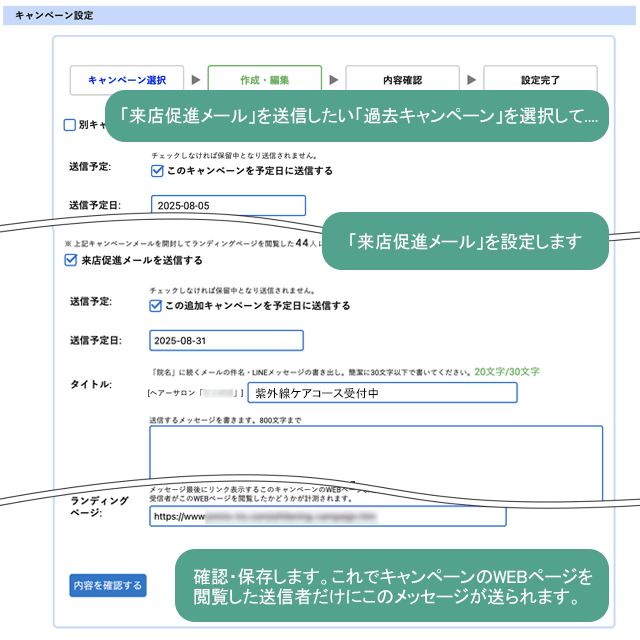The height and width of the screenshot is (640, 640).
Task: Focus the 紫外線ケアコース受付中 title field
Action: coord(382,393)
